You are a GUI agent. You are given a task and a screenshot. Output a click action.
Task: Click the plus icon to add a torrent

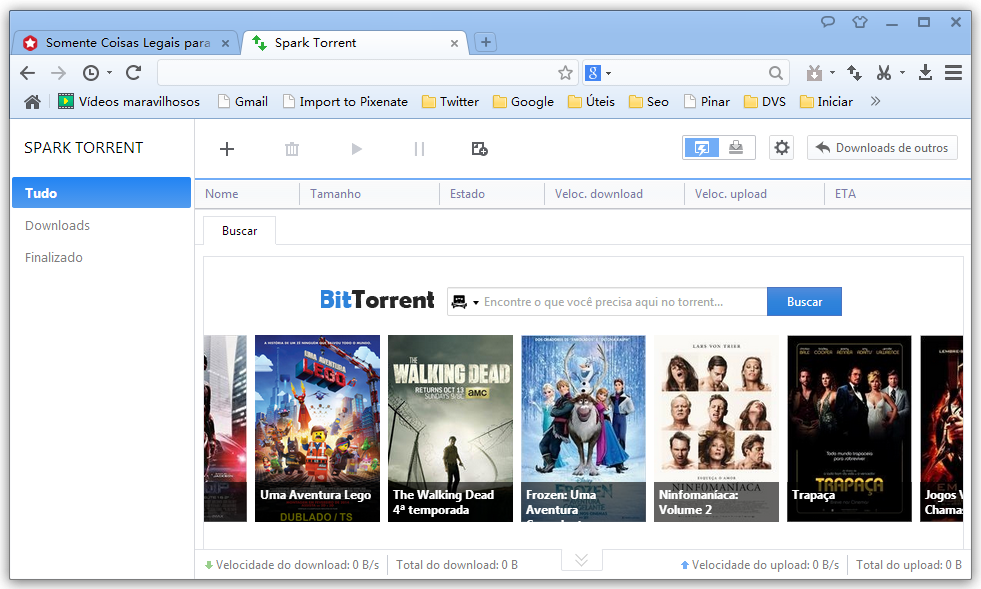227,149
